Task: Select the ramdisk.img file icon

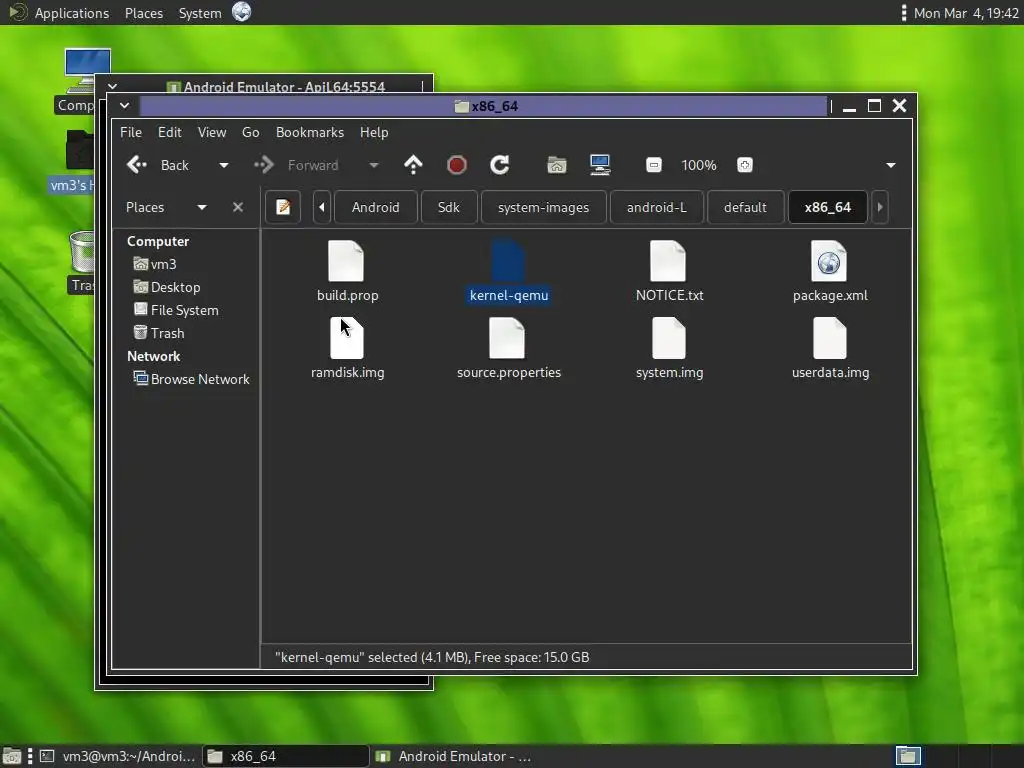Action: point(346,338)
